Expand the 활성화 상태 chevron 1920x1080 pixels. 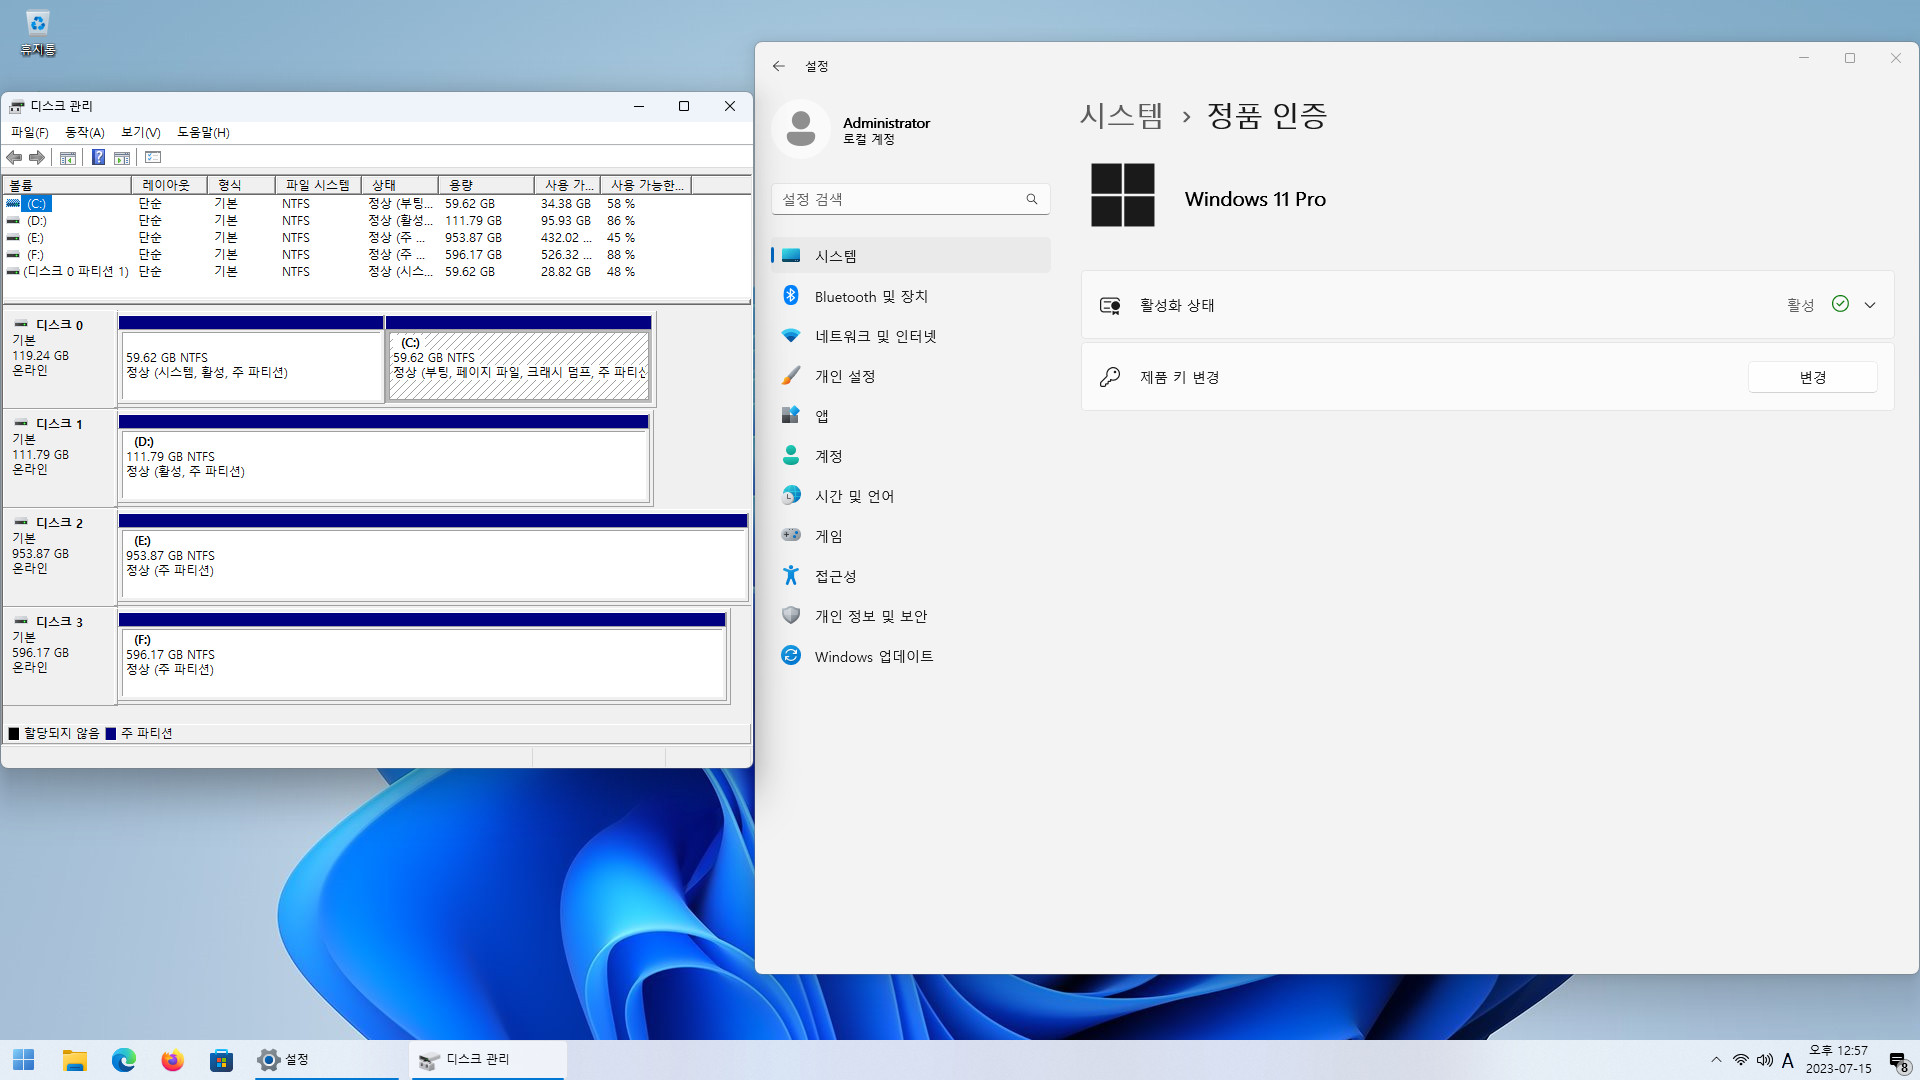(1870, 305)
